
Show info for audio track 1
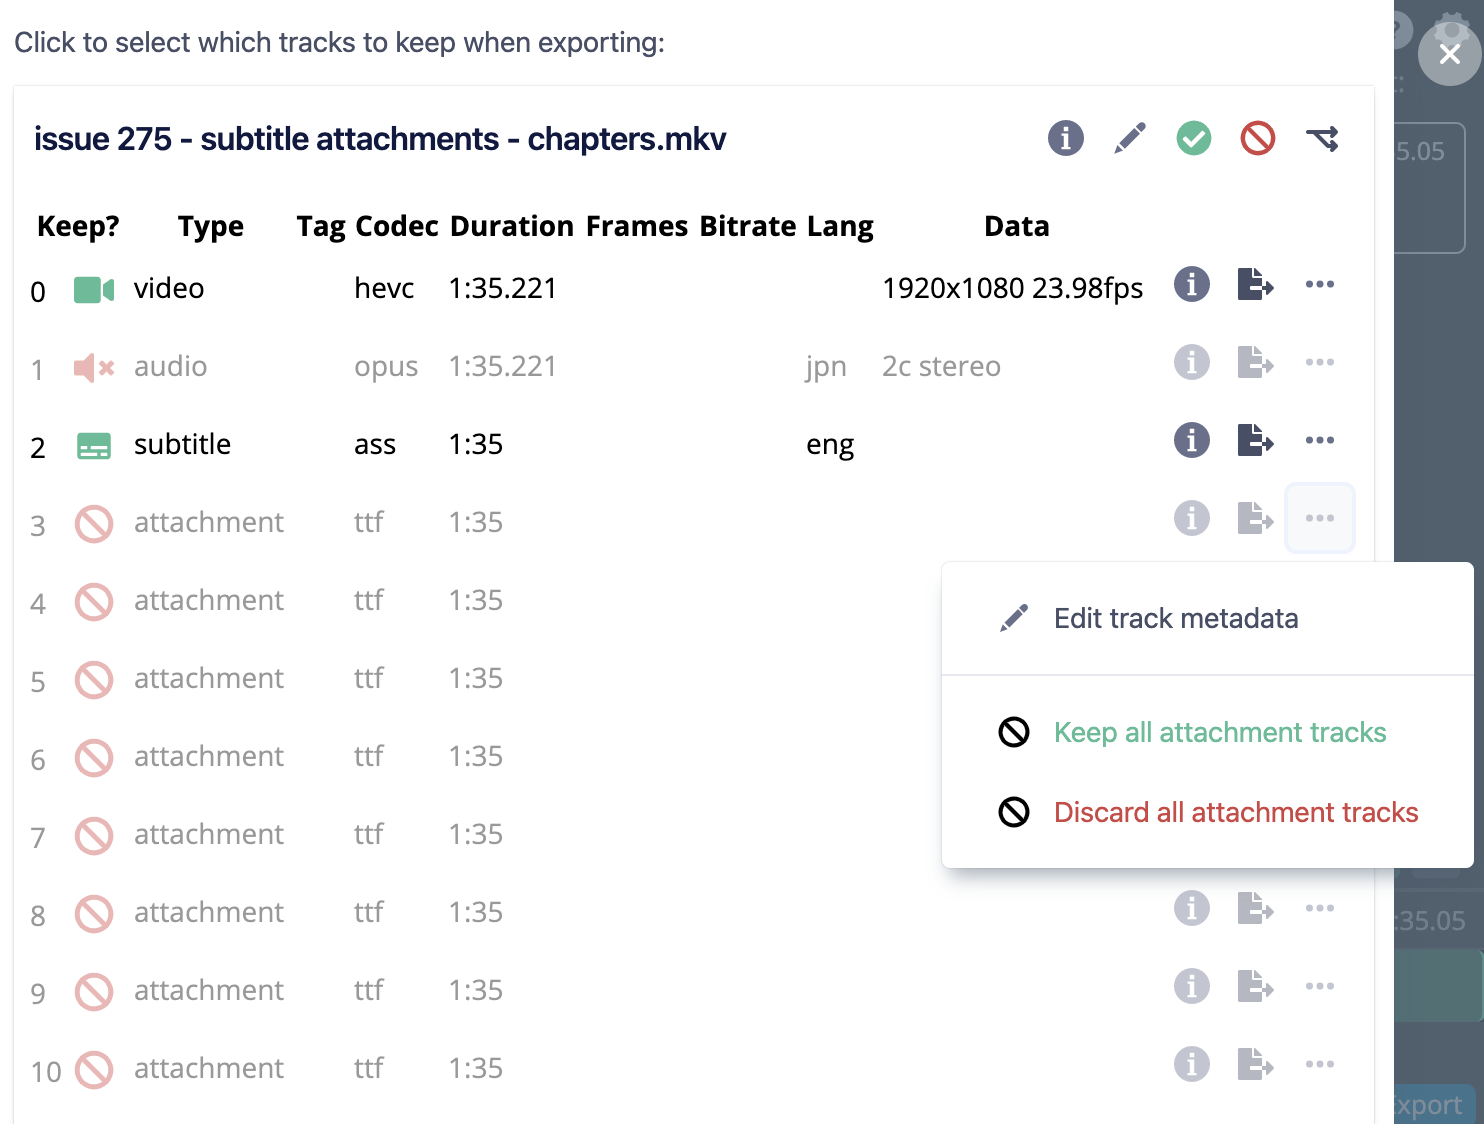(x=1192, y=362)
